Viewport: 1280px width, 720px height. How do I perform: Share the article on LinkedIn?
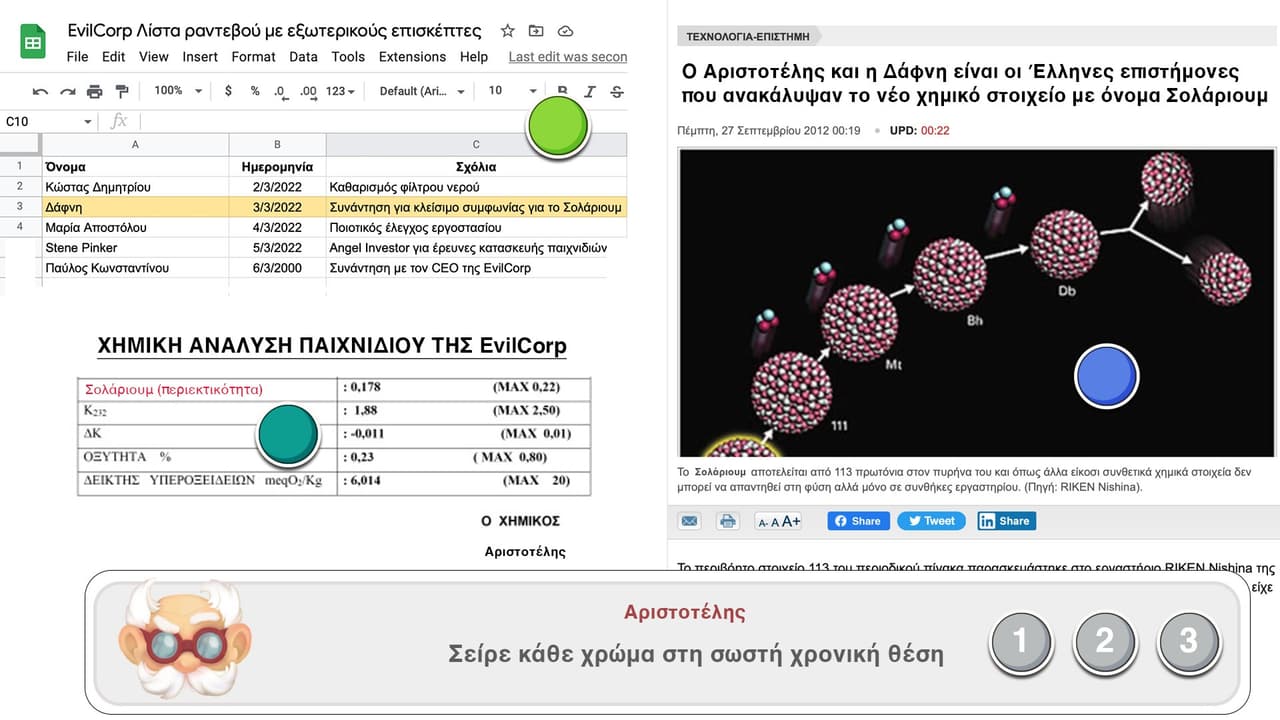(x=1006, y=521)
